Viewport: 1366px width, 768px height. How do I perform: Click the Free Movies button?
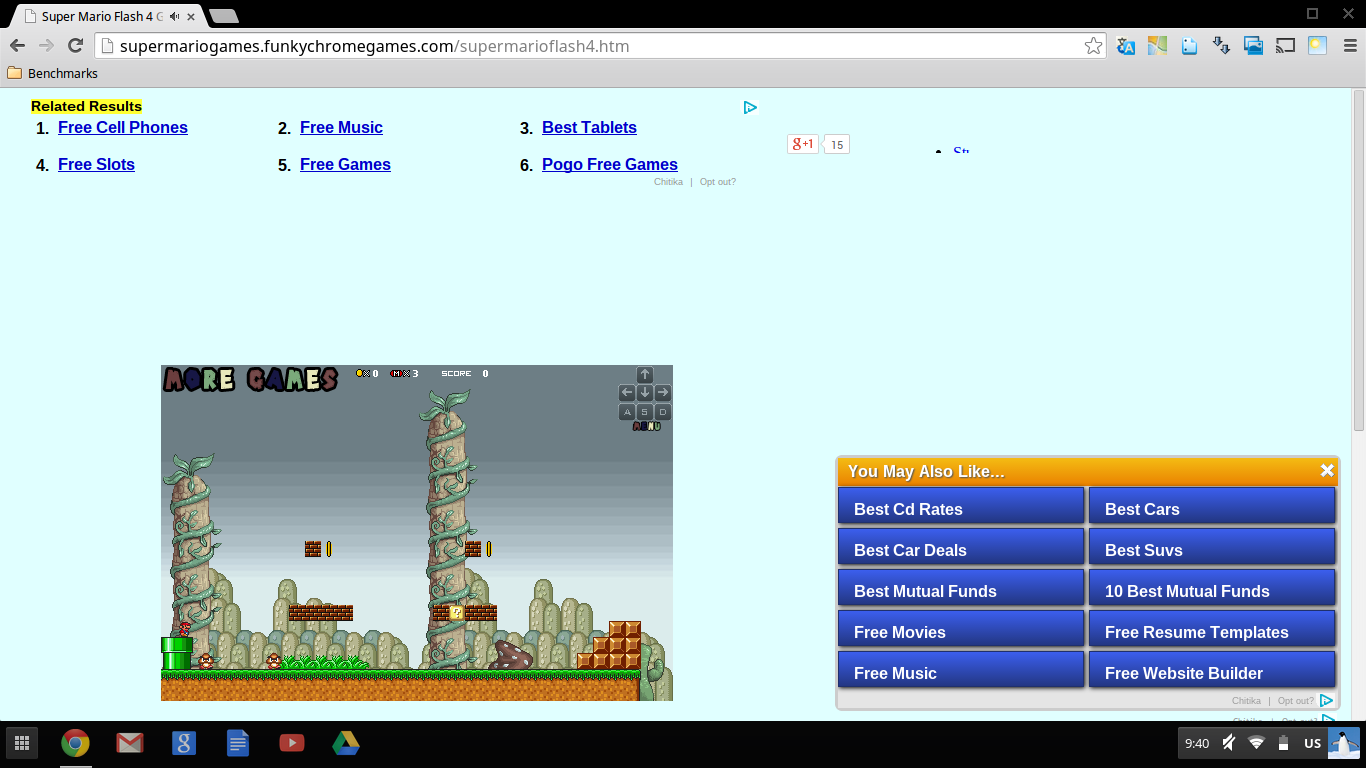961,629
